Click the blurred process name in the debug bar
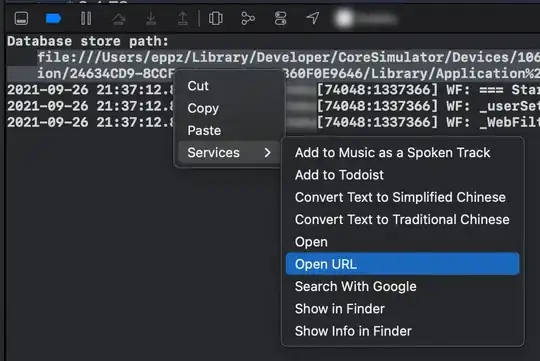 pyautogui.click(x=366, y=19)
